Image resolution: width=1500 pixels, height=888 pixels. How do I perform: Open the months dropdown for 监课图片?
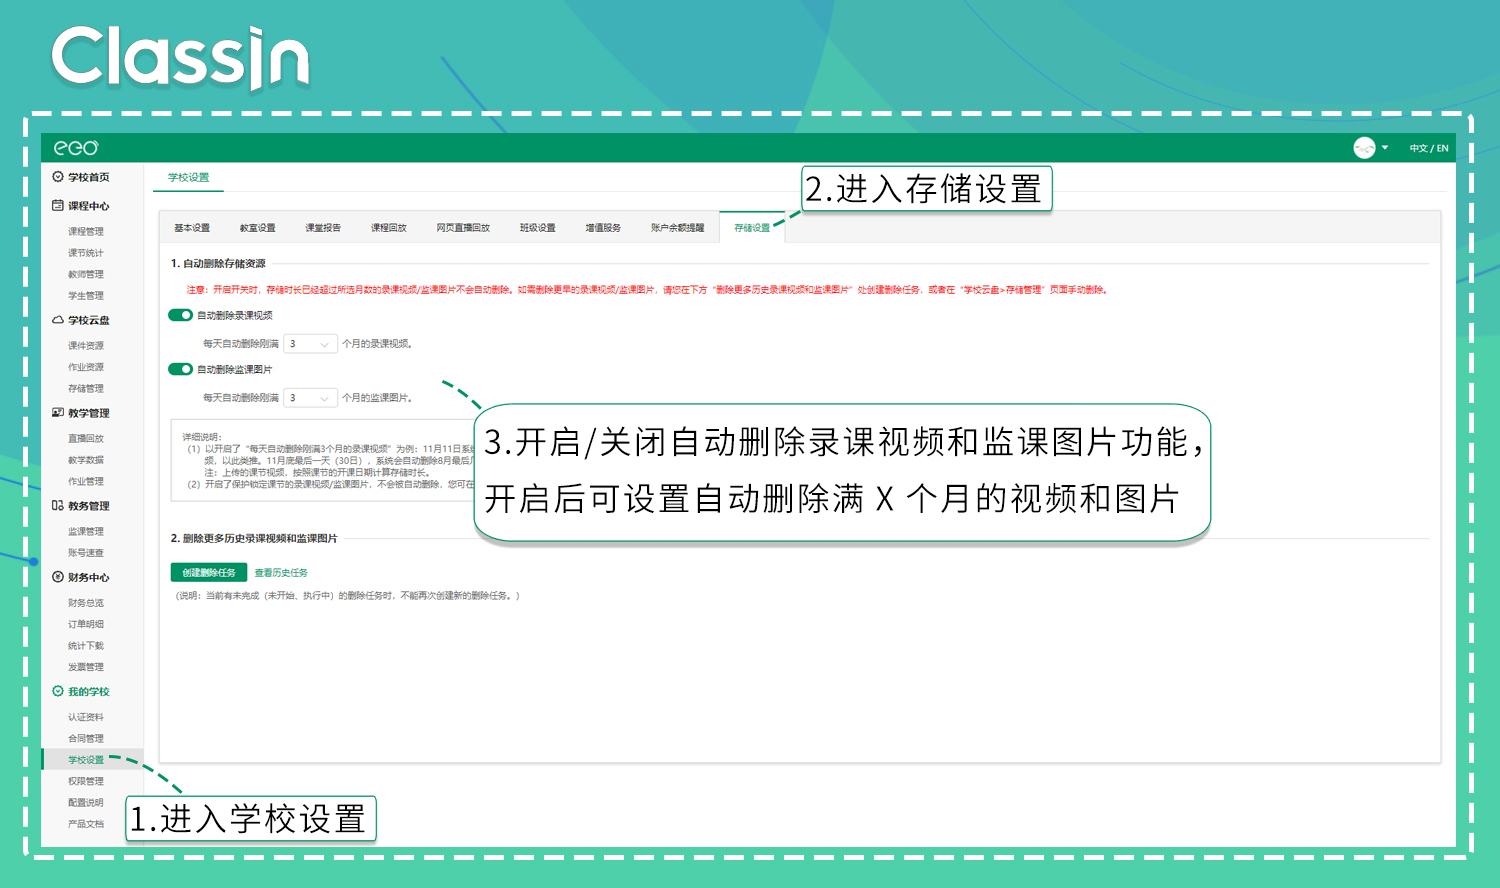tap(311, 398)
